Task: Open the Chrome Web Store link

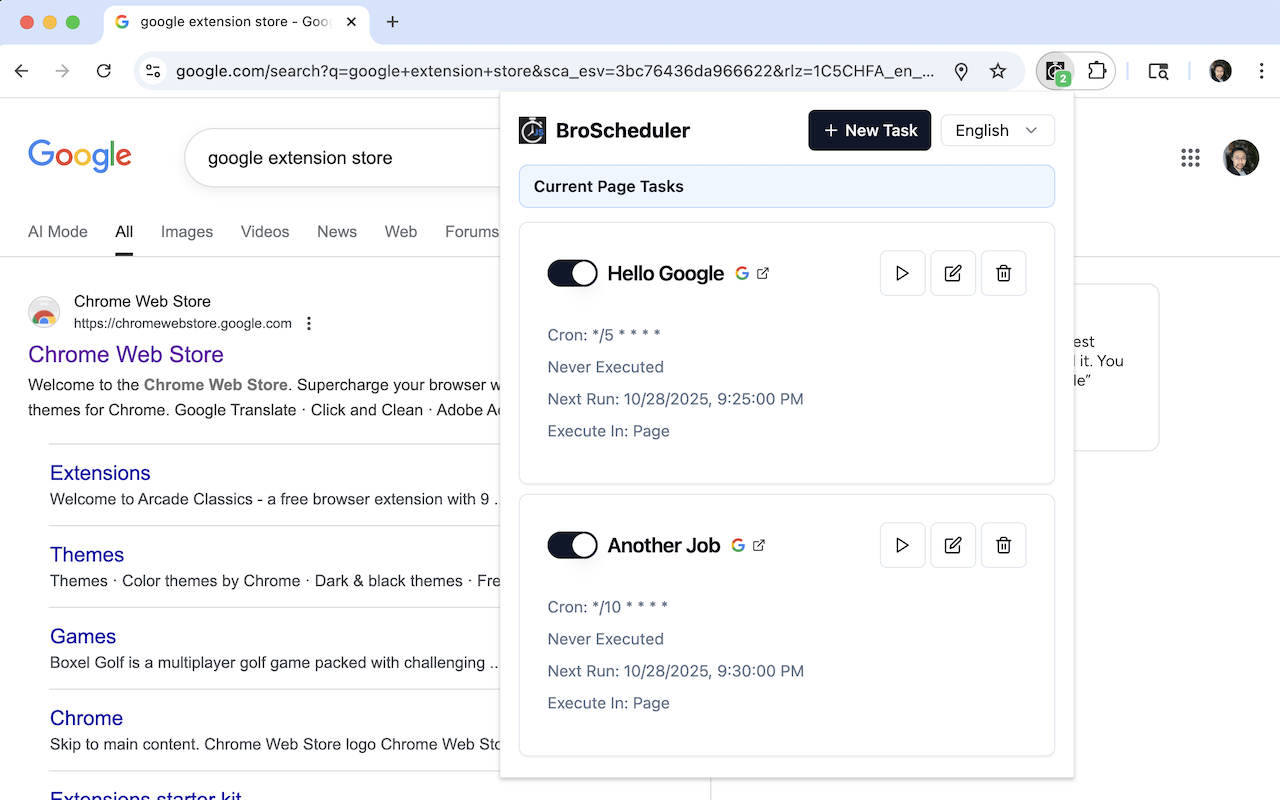Action: (126, 354)
